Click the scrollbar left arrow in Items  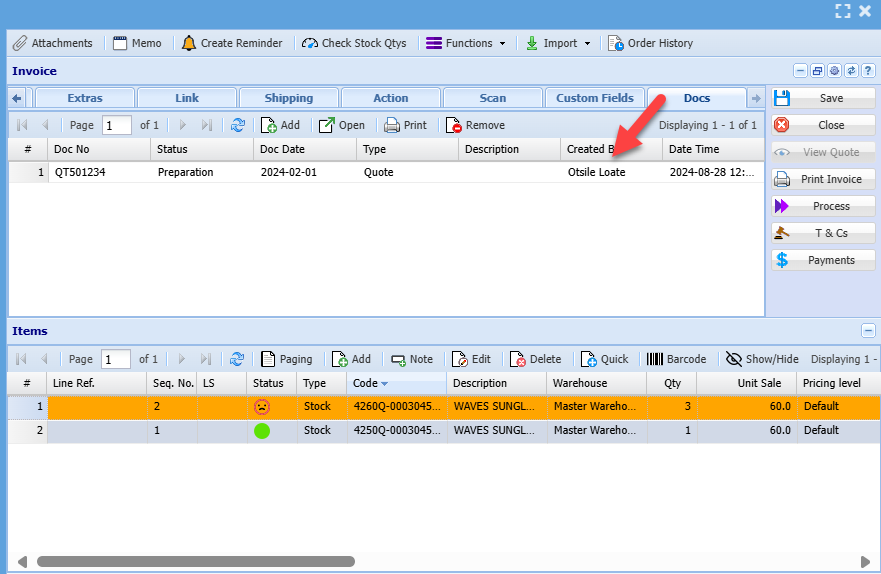click(22, 562)
